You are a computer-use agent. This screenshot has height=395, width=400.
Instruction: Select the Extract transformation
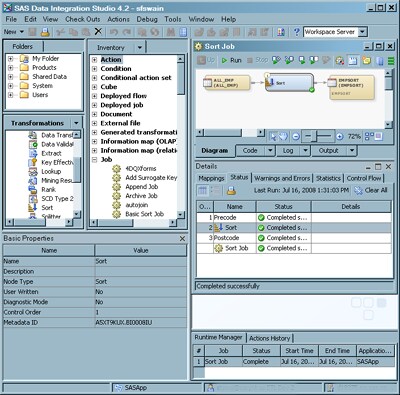(x=51, y=154)
